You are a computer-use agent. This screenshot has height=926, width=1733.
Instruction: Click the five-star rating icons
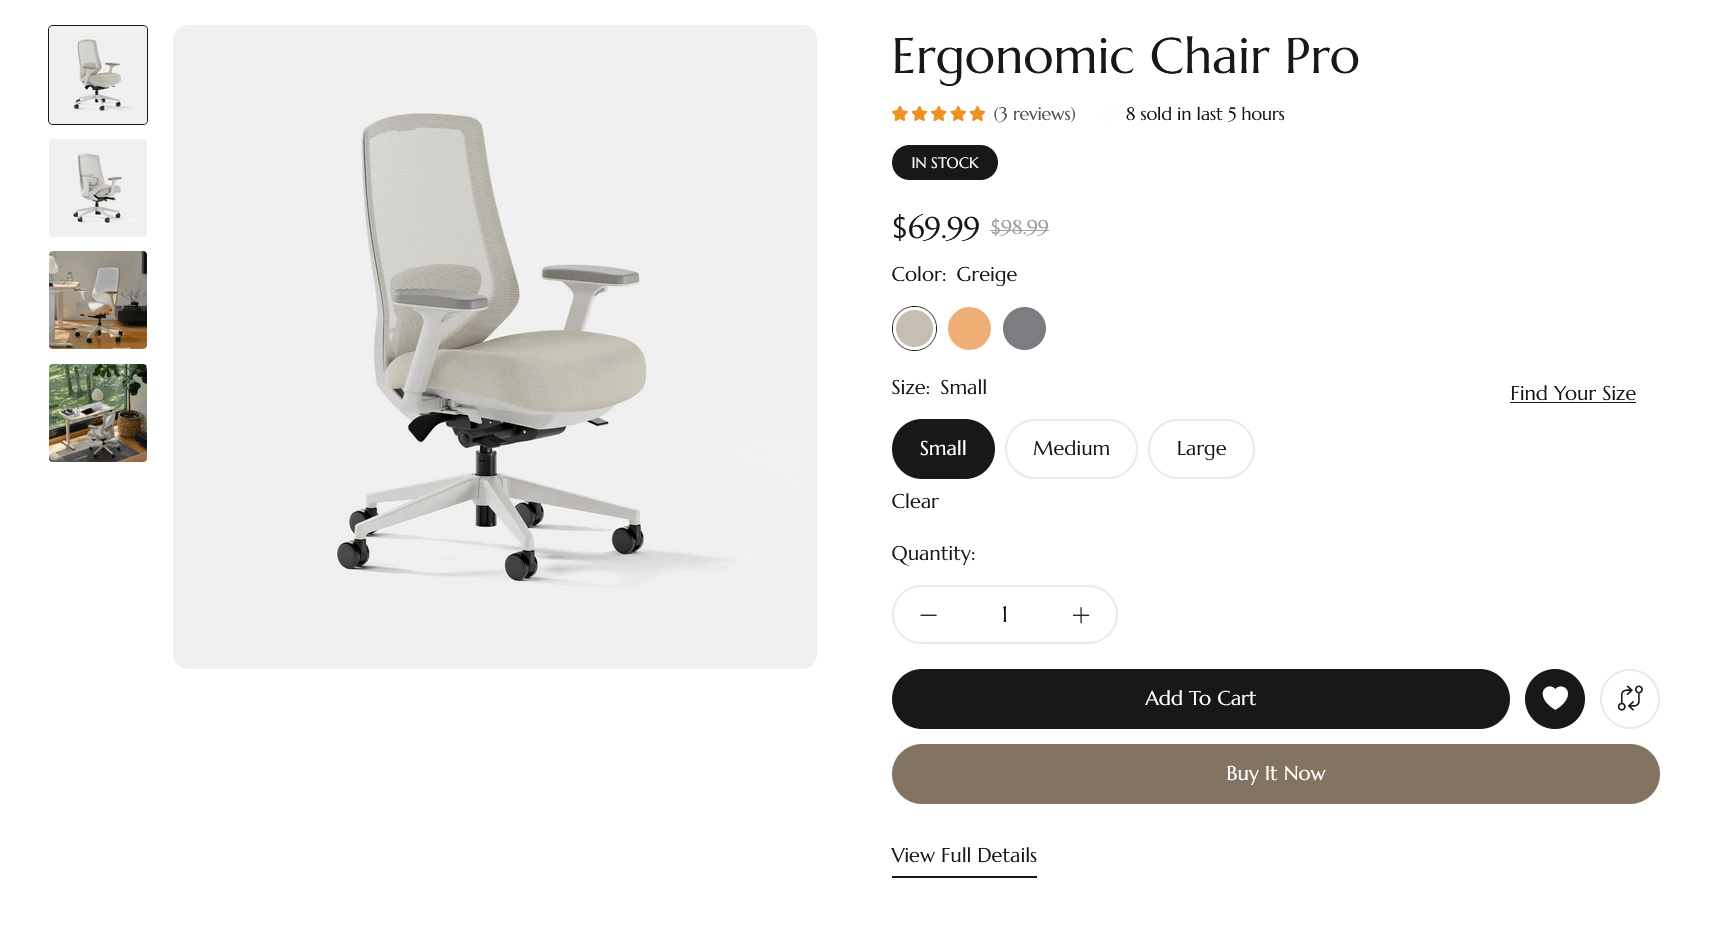(x=938, y=114)
